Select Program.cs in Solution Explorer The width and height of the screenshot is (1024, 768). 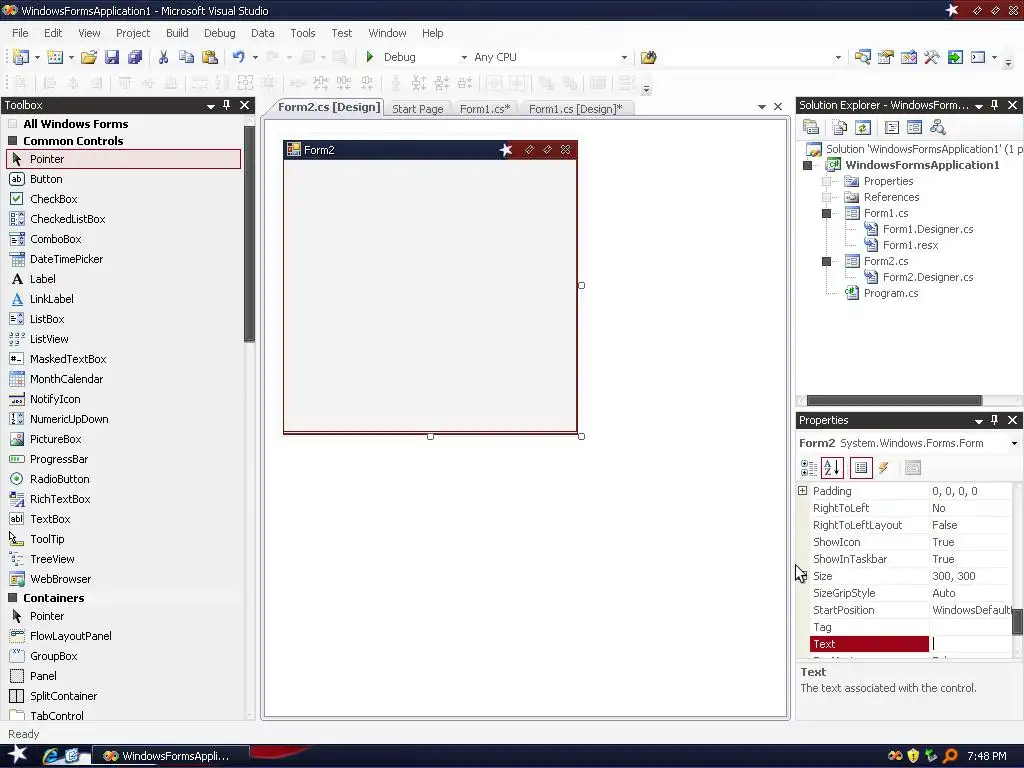891,293
